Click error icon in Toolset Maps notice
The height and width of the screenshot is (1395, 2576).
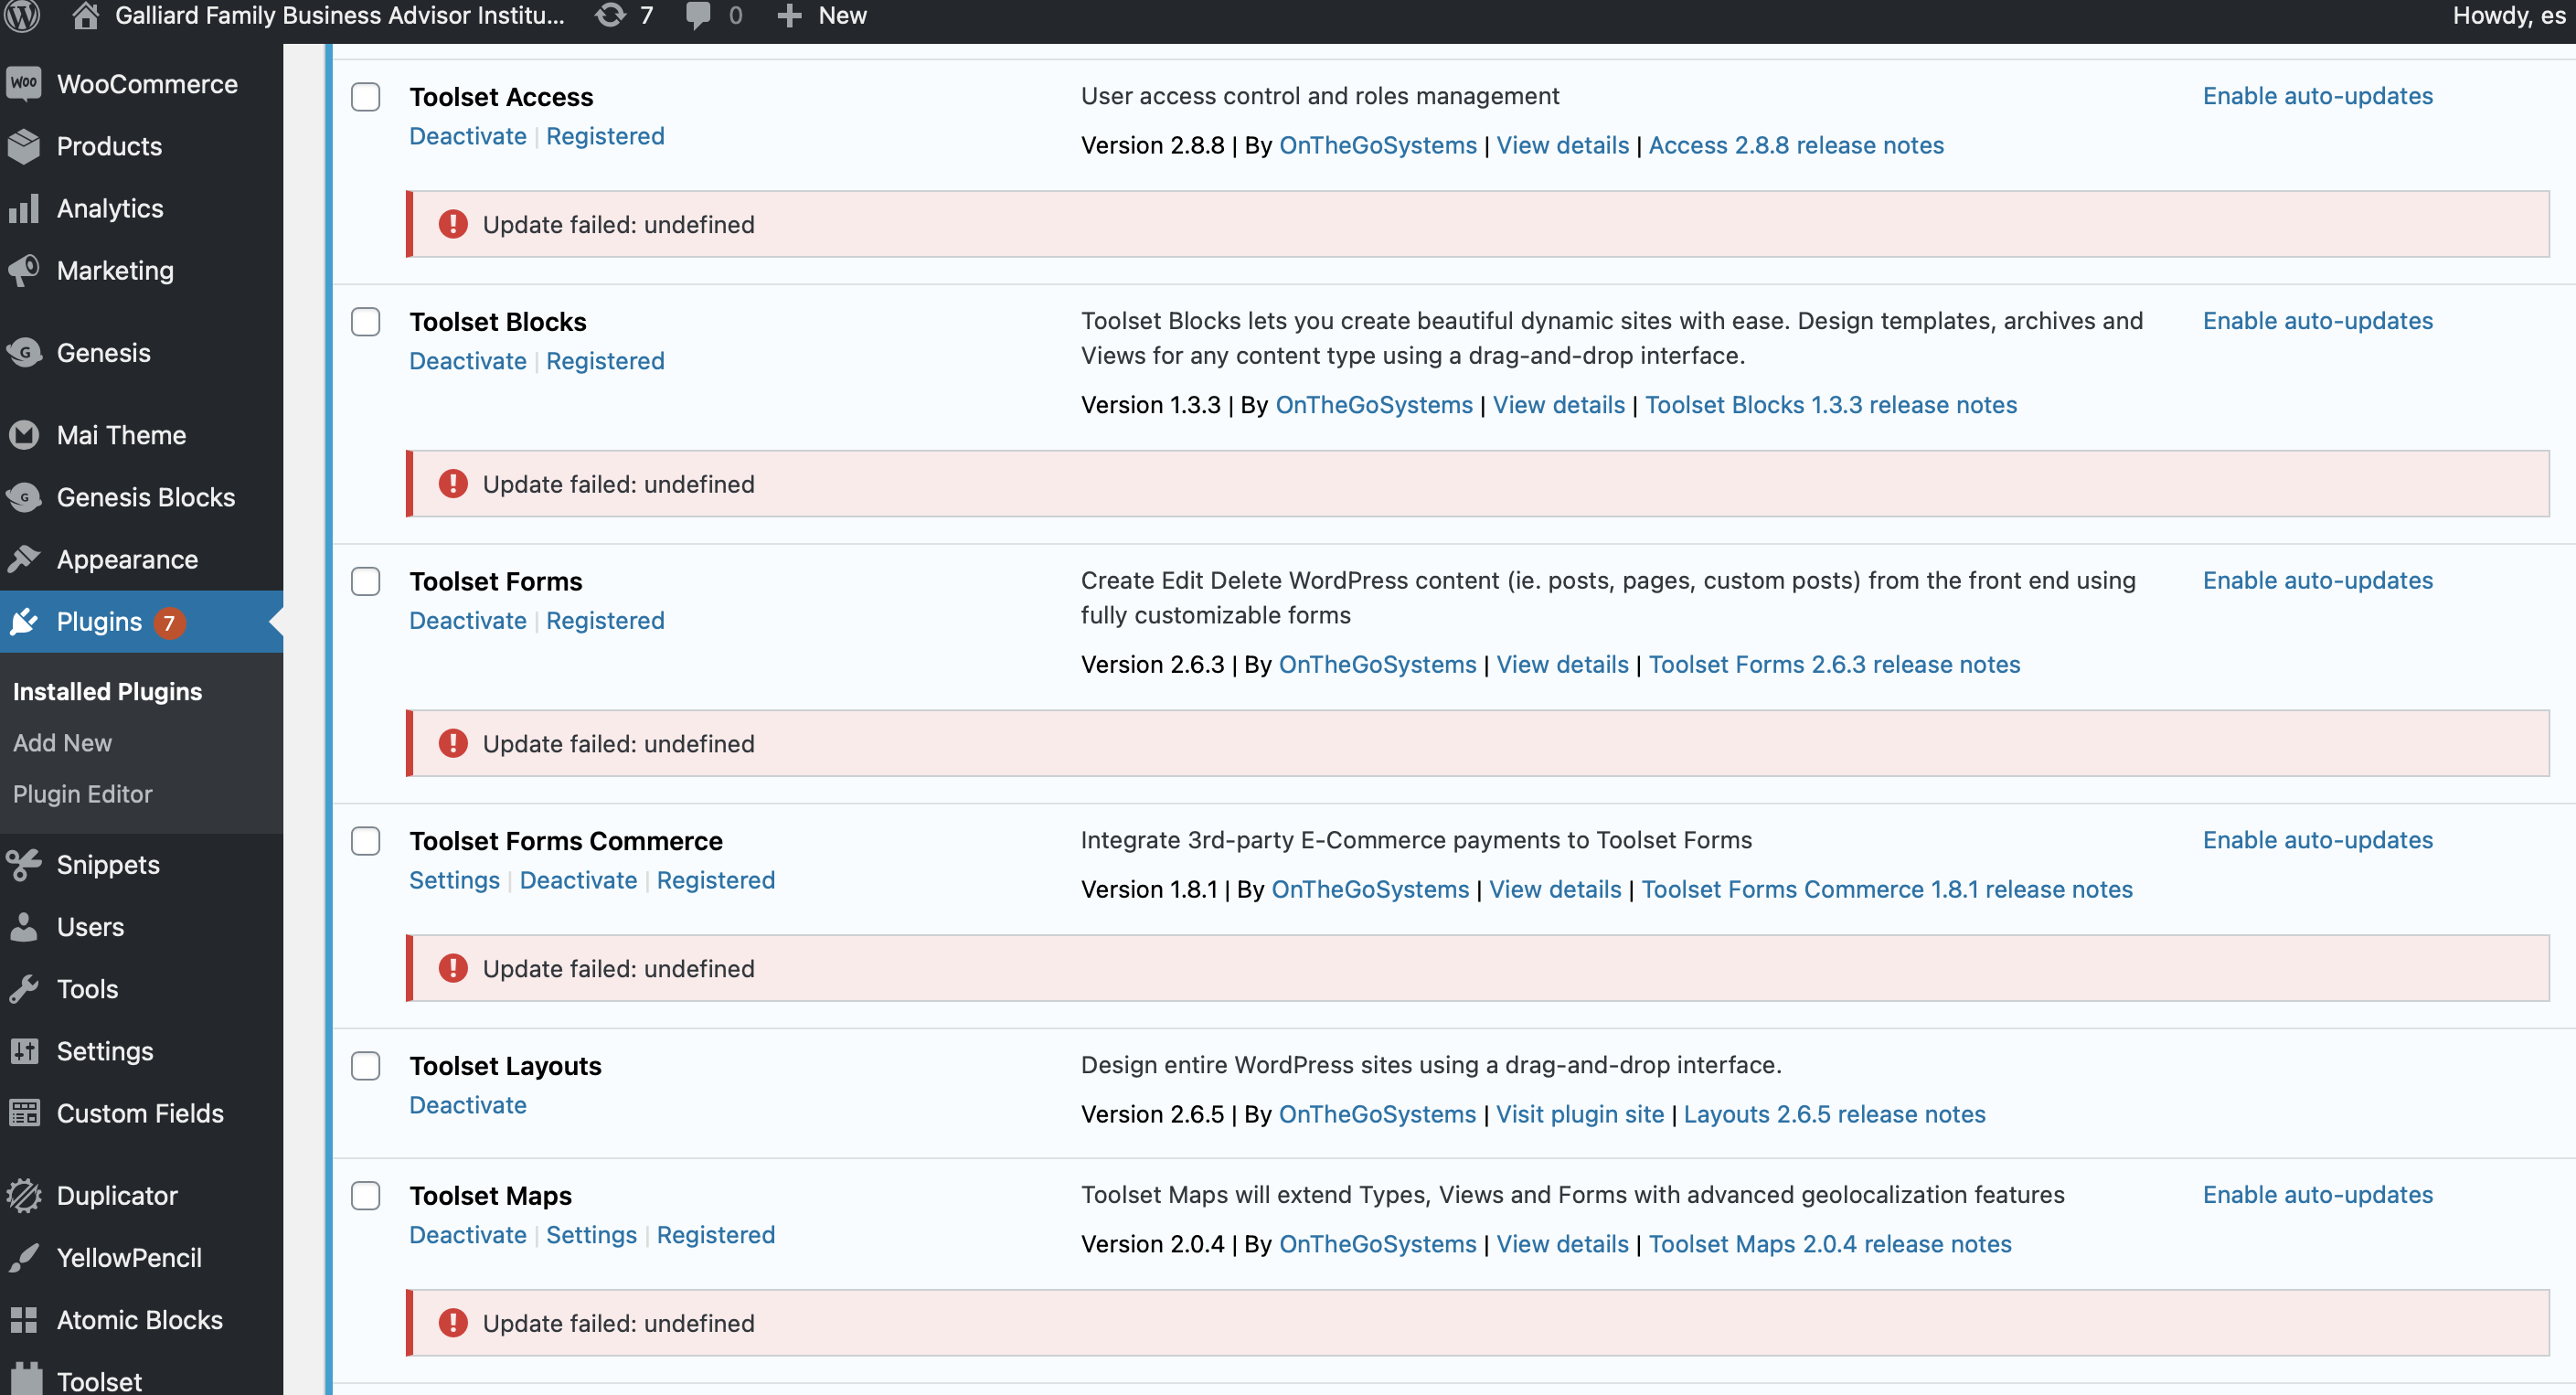click(453, 1322)
